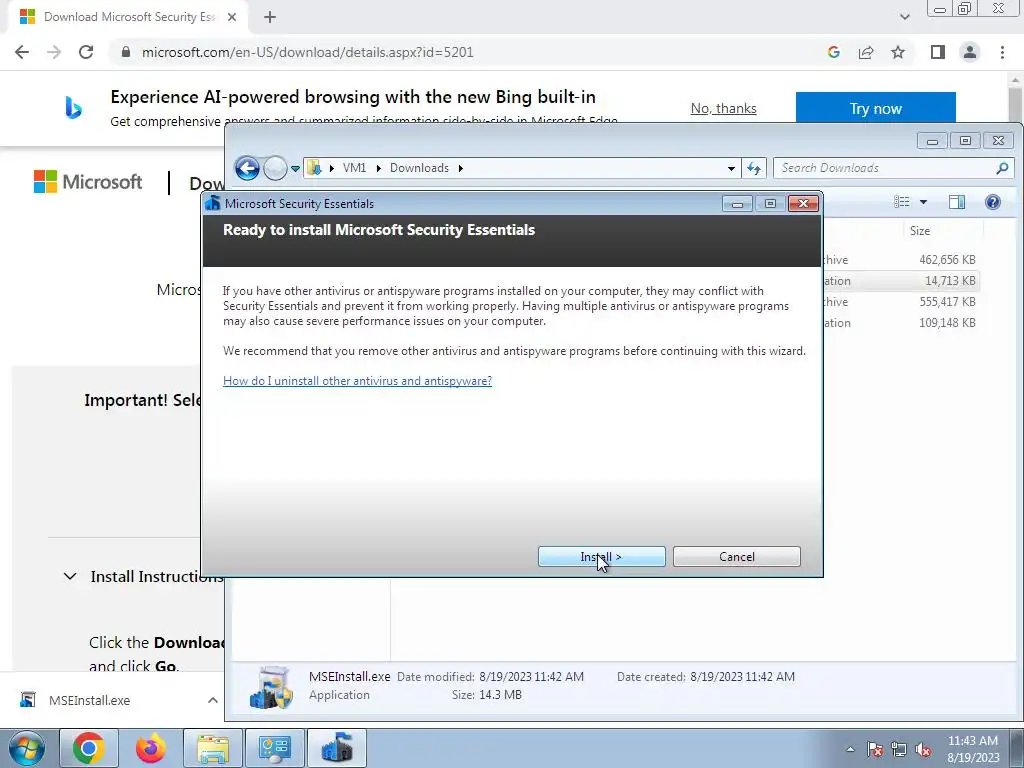Focus the Search Downloads field
The width and height of the screenshot is (1024, 768).
(885, 168)
